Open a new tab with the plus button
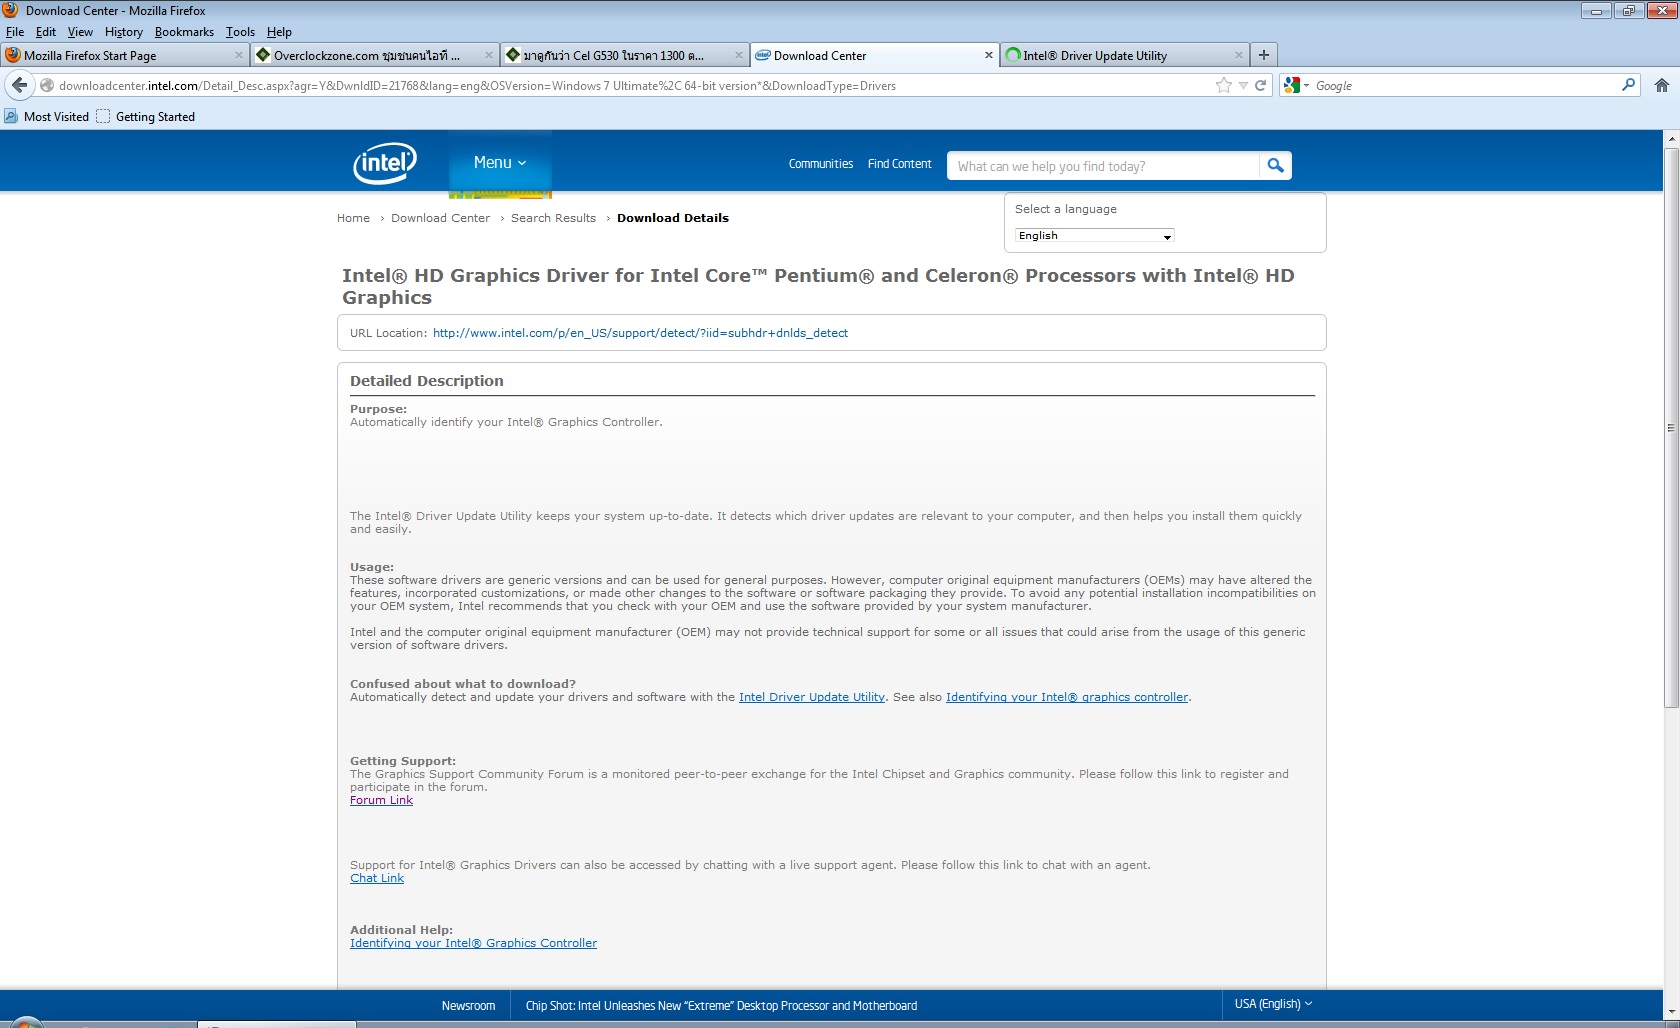 point(1264,55)
